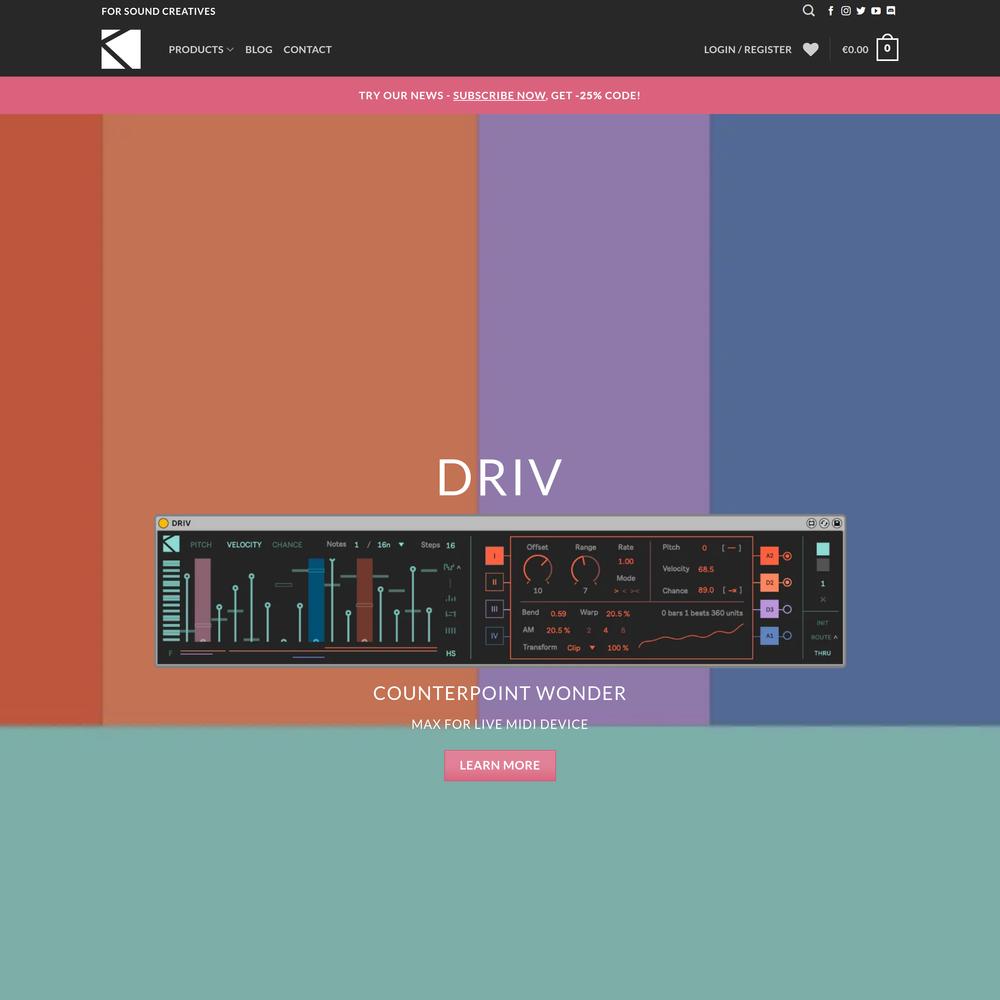Click the bar-chart icon right of sequencer

(x=450, y=598)
